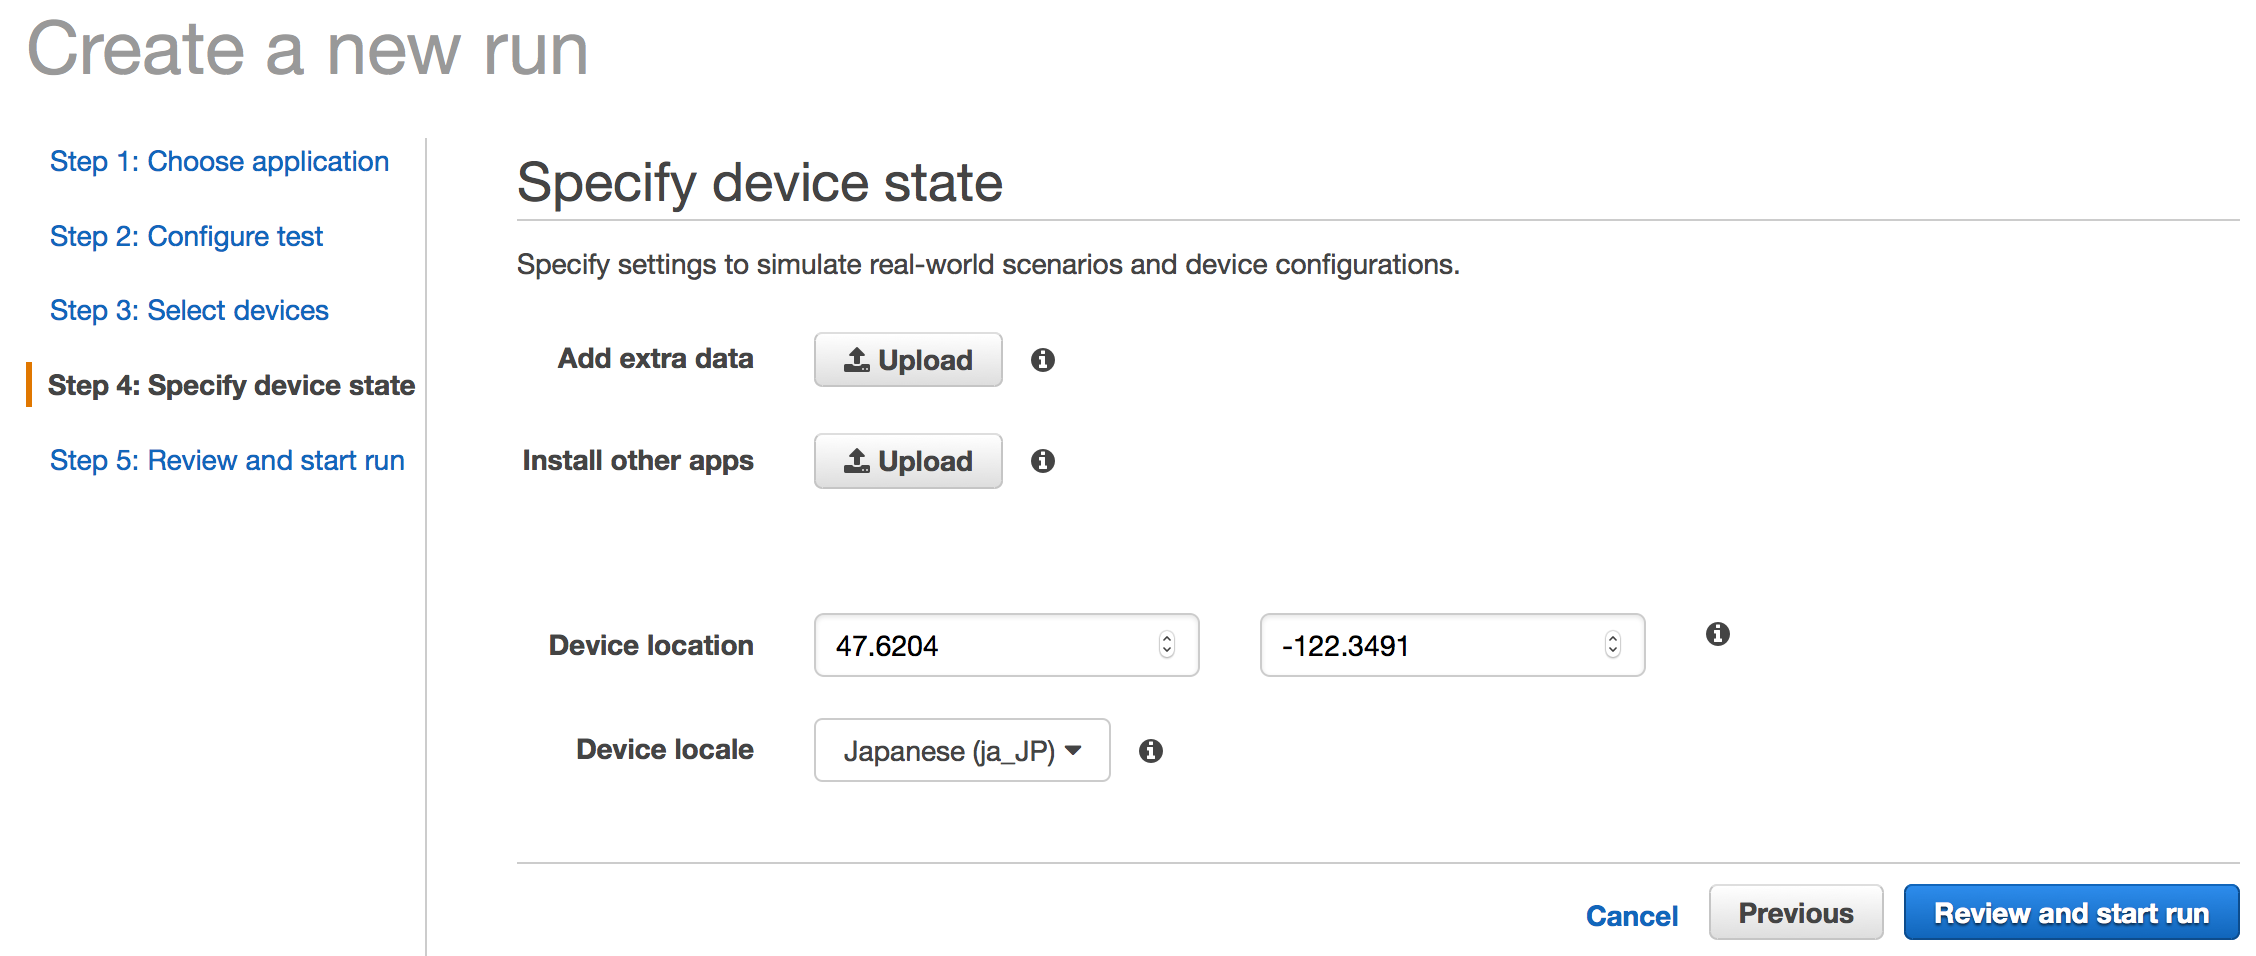2256x956 pixels.
Task: Click latitude stepper arrows in 47.6204 field
Action: [x=1166, y=645]
